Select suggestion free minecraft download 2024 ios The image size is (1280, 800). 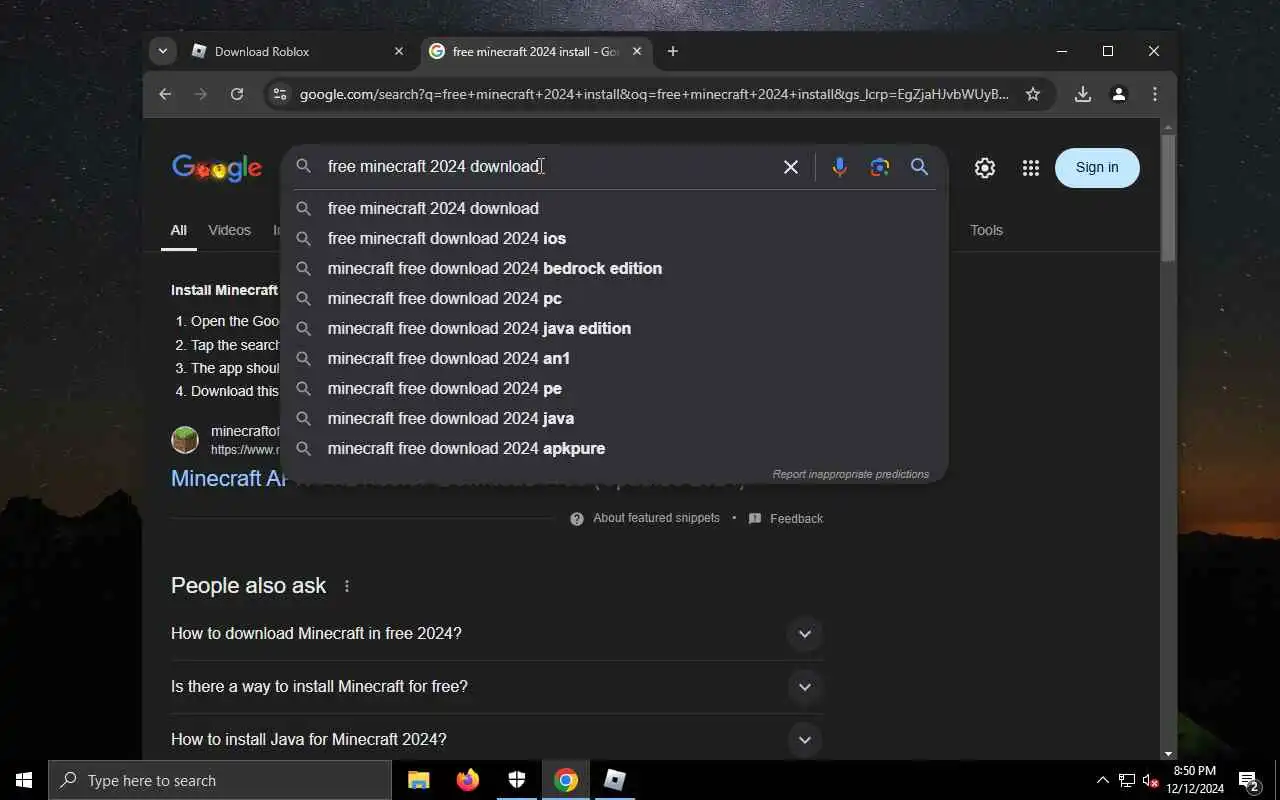pos(614,238)
